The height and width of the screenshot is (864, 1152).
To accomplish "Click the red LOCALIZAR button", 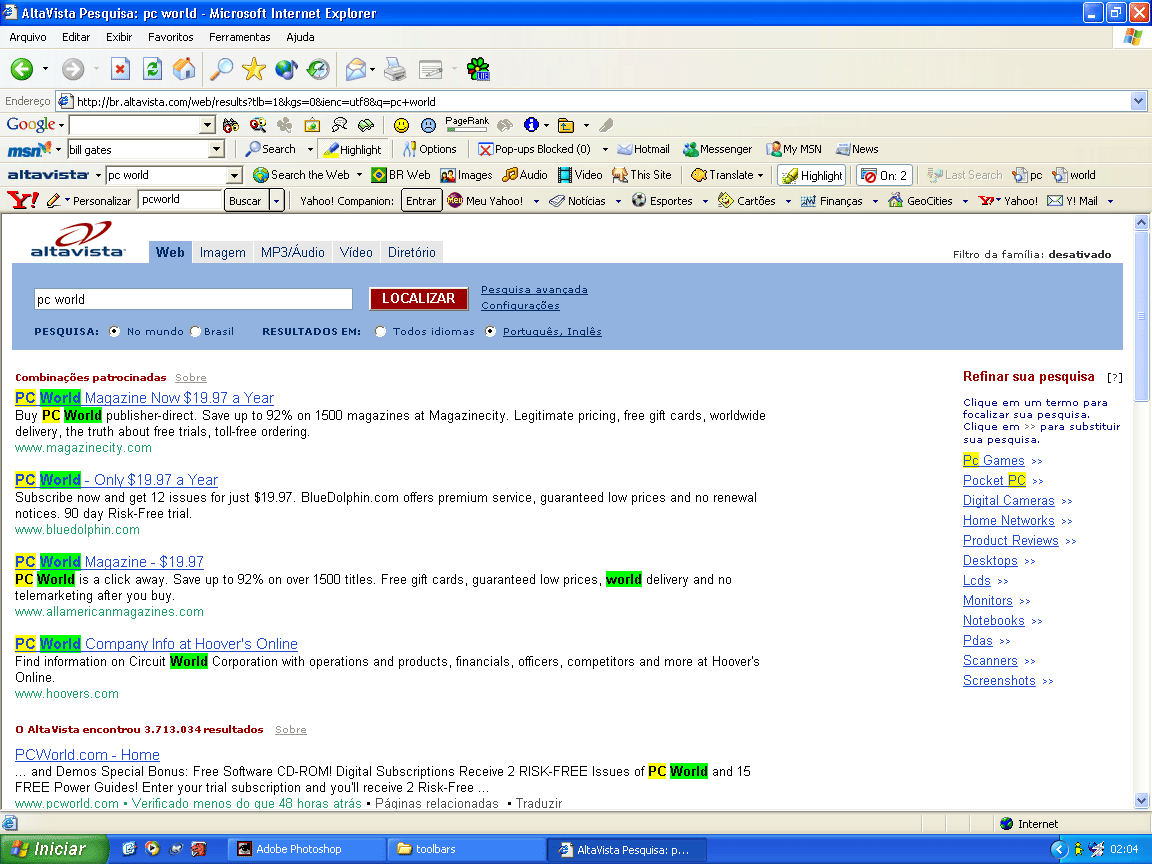I will click(x=419, y=298).
